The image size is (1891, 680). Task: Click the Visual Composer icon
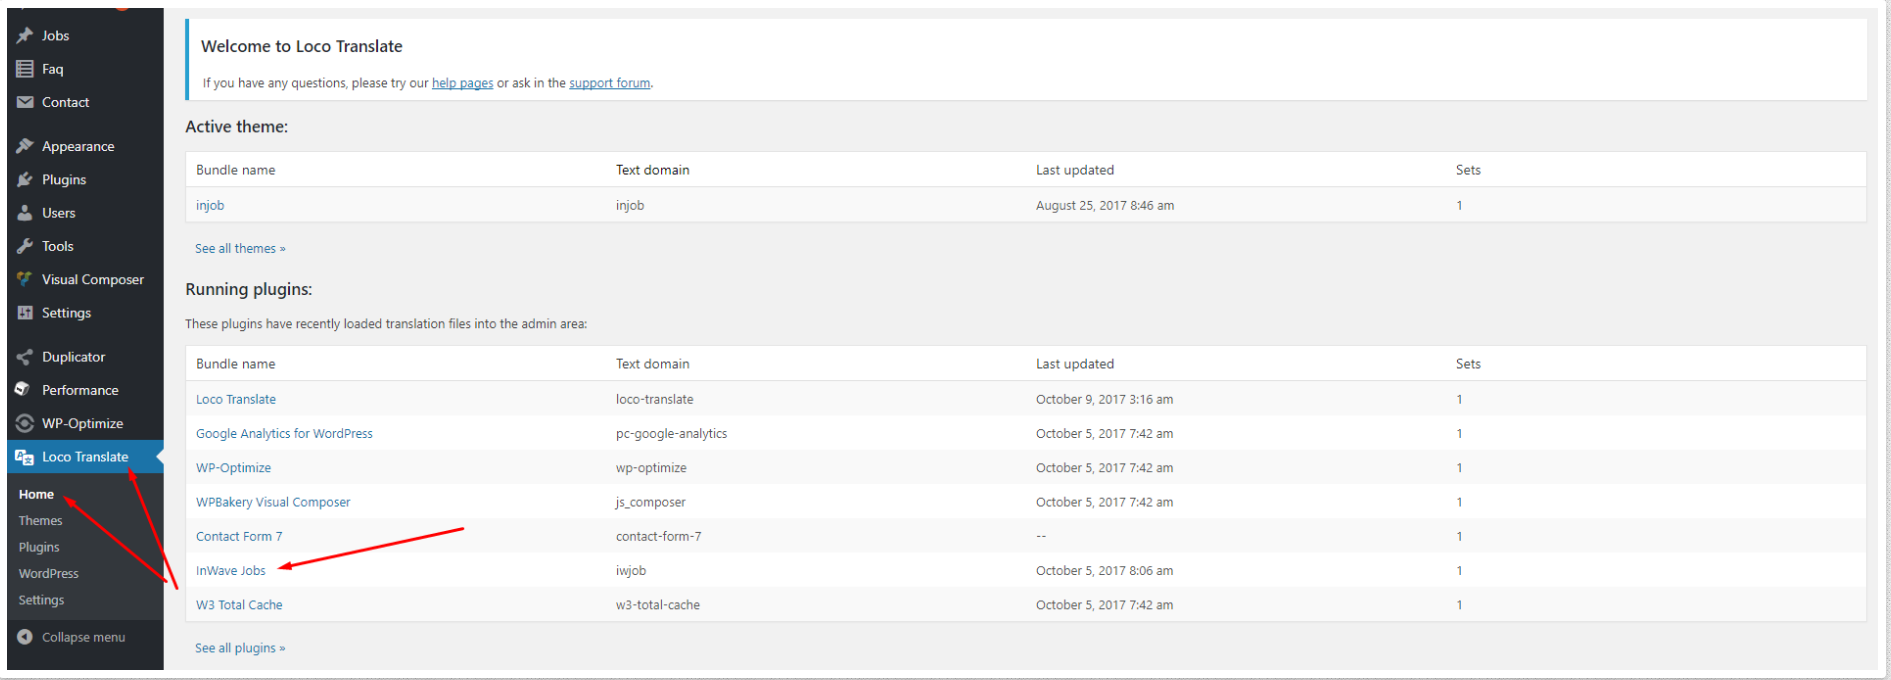[x=25, y=279]
